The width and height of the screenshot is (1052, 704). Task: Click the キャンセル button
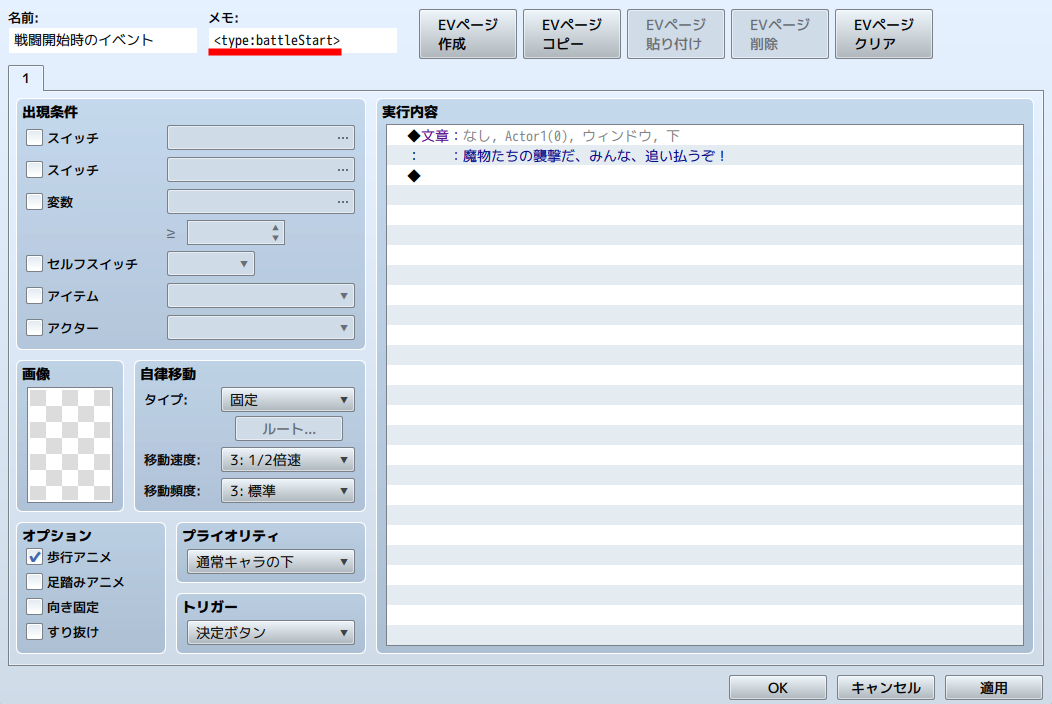coord(886,688)
